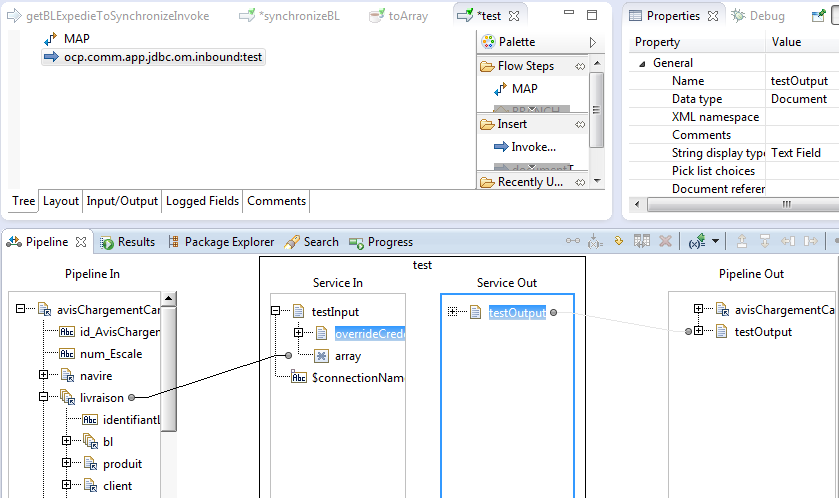The height and width of the screenshot is (498, 839).
Task: Open the Comments tab
Action: [x=276, y=201]
